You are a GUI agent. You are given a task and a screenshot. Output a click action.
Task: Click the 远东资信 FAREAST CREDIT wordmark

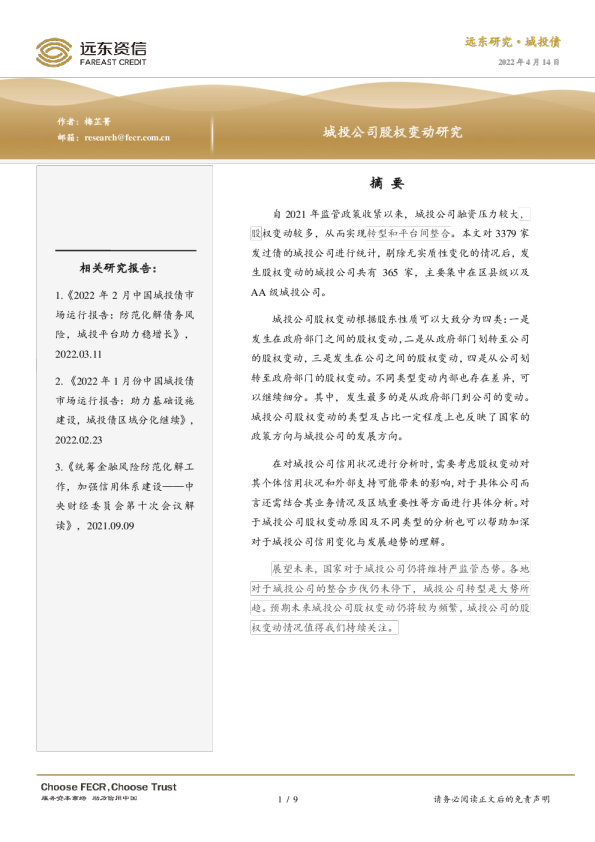pos(113,53)
